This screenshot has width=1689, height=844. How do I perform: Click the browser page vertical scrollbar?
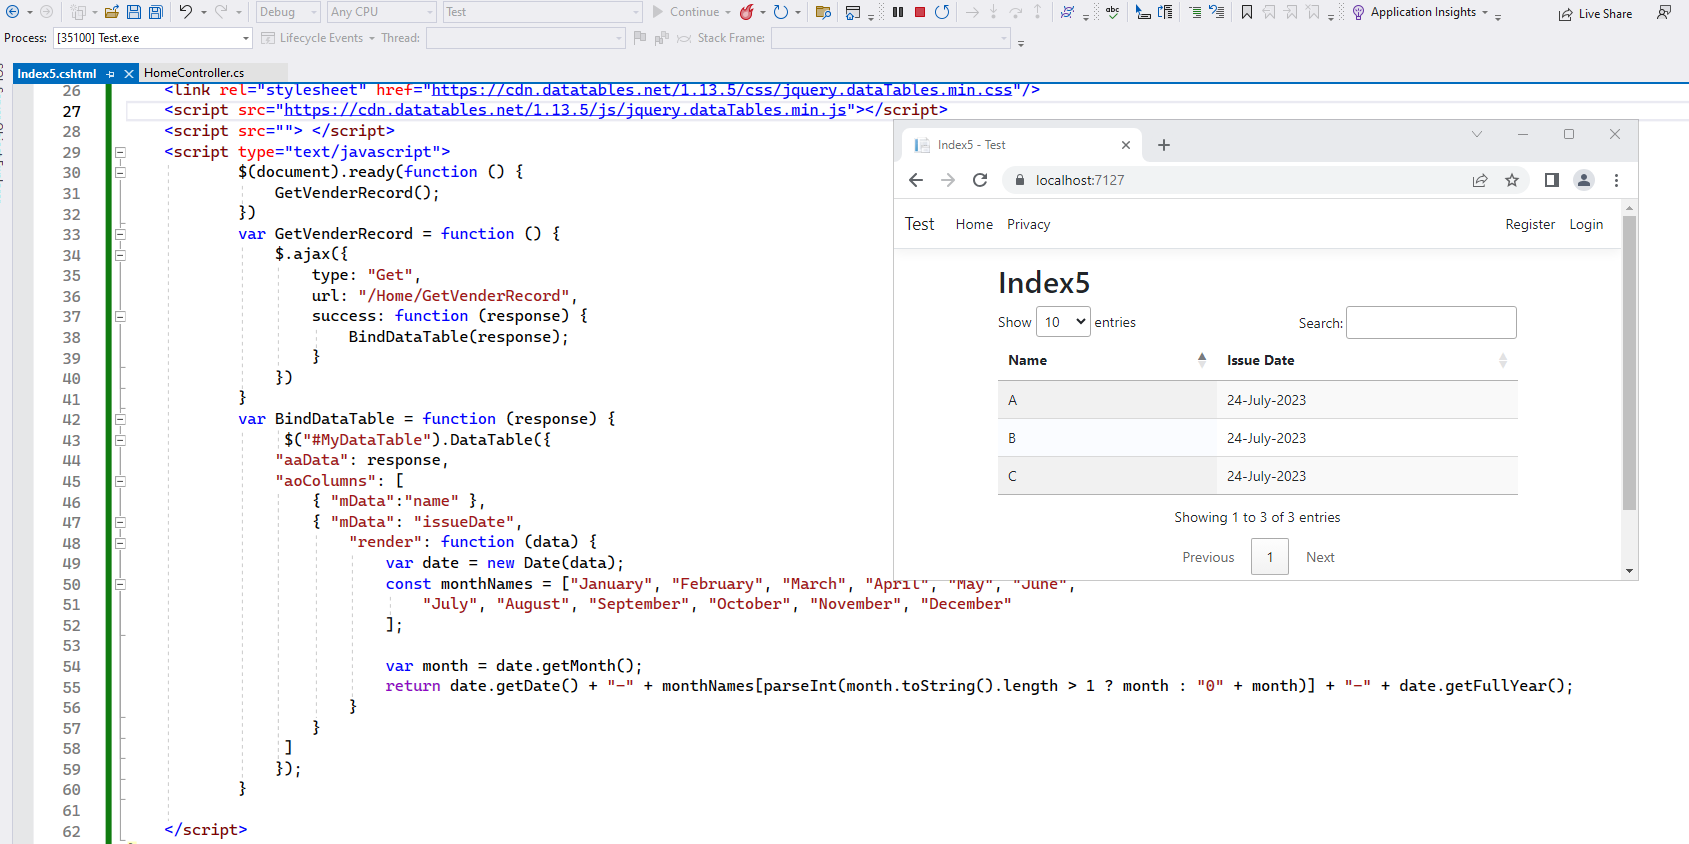point(1629,362)
